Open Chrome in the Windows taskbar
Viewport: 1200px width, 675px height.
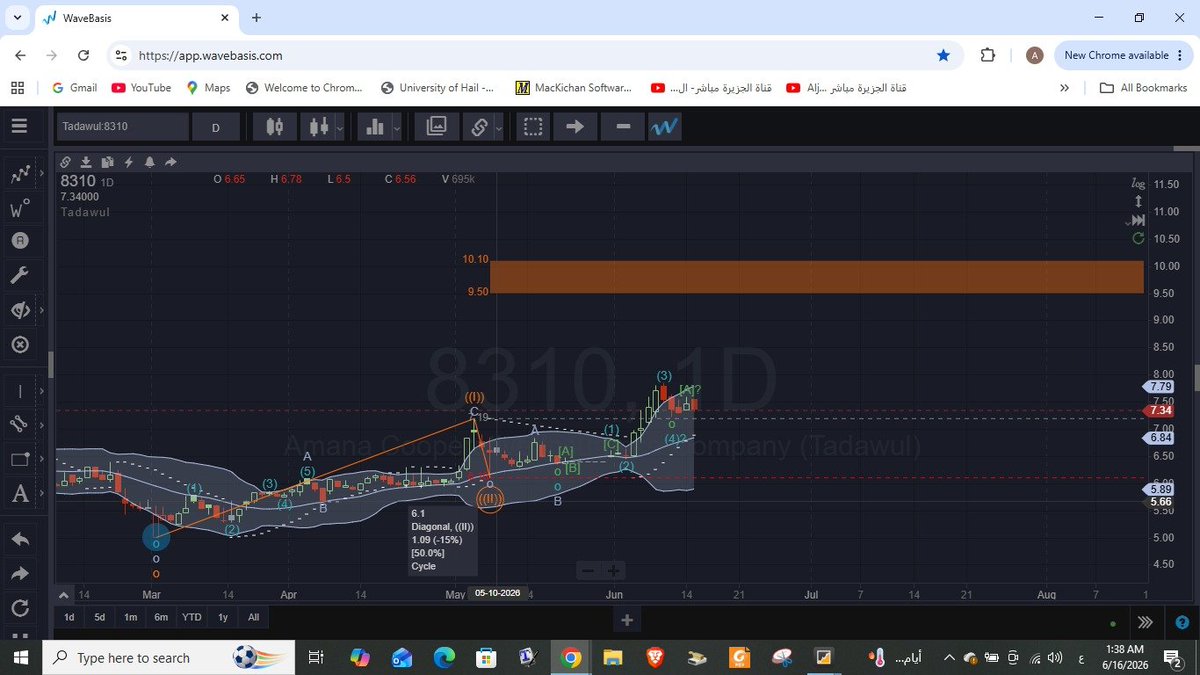pos(571,657)
